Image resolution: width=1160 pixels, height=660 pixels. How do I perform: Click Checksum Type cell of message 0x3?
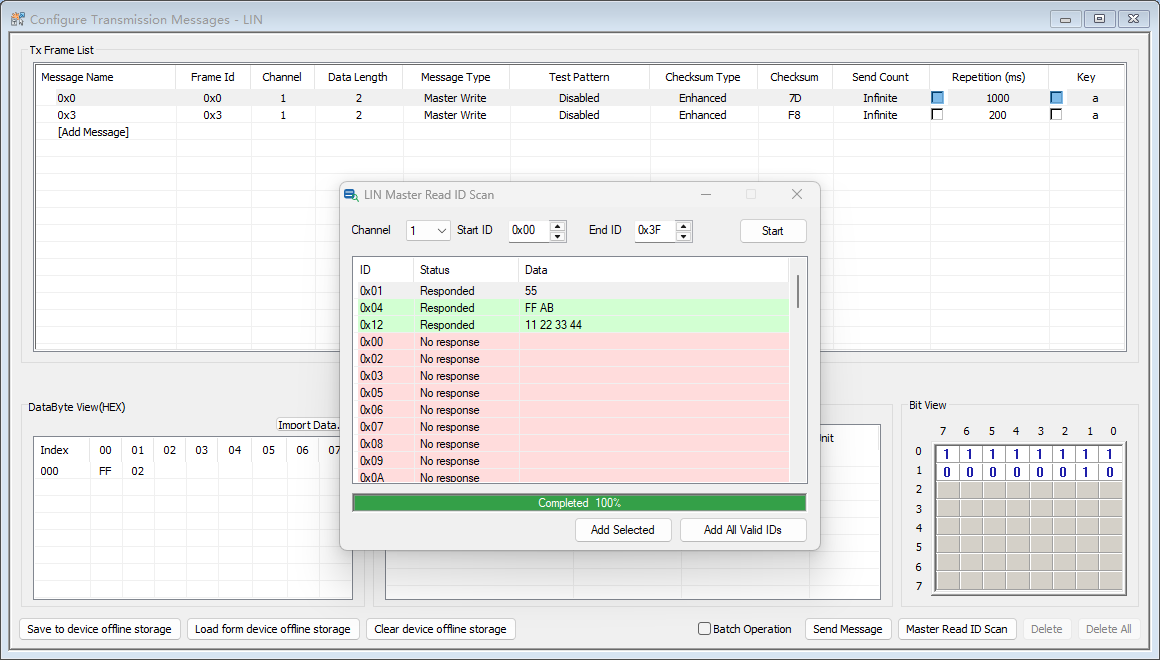tap(703, 115)
